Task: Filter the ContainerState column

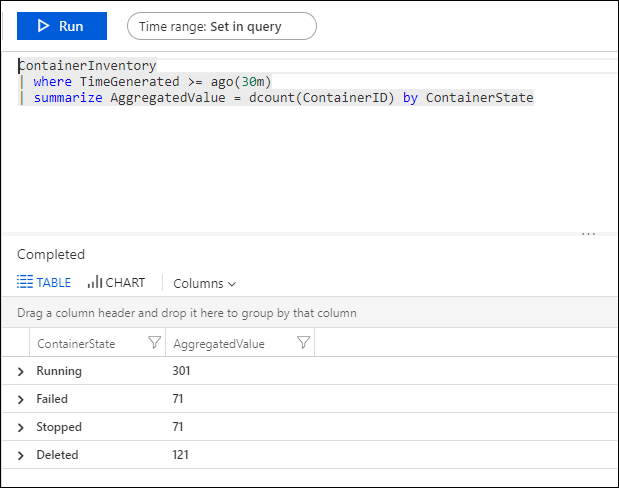Action: coord(154,343)
